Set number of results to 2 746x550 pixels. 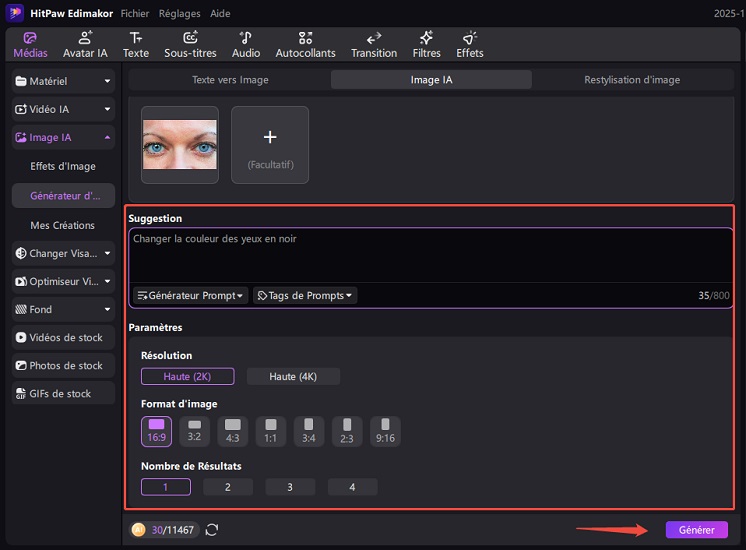[x=228, y=487]
